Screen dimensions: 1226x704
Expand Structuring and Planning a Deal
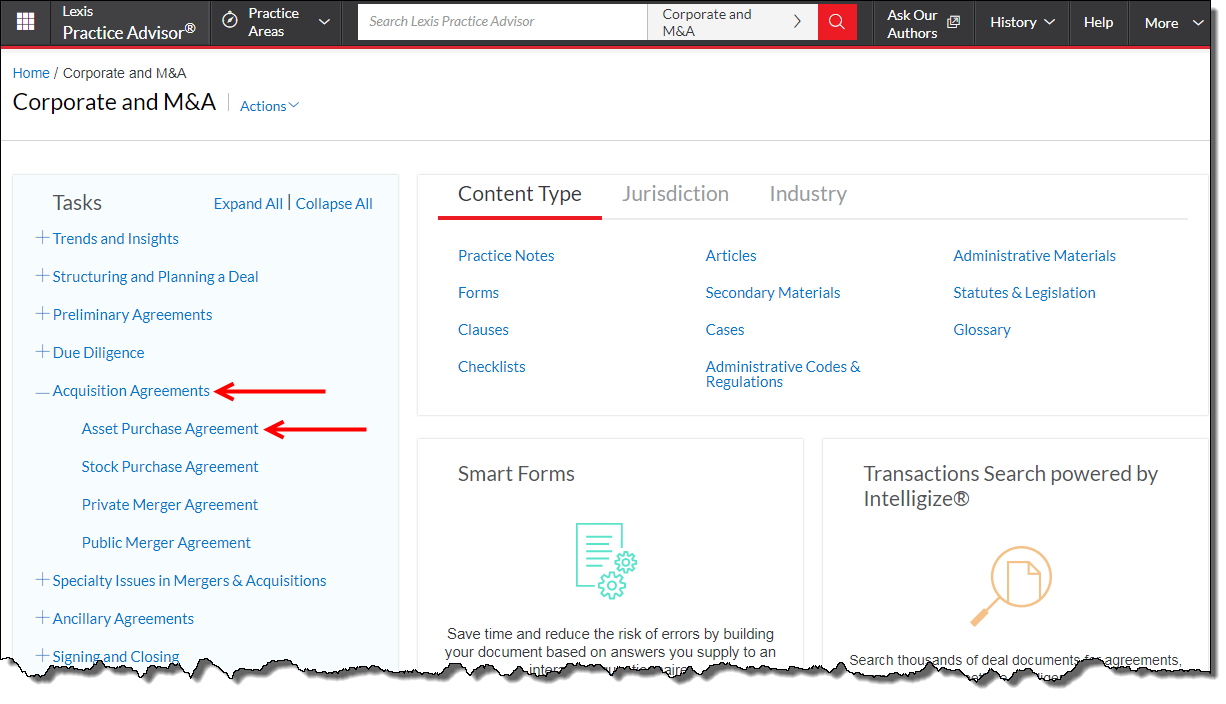(42, 276)
